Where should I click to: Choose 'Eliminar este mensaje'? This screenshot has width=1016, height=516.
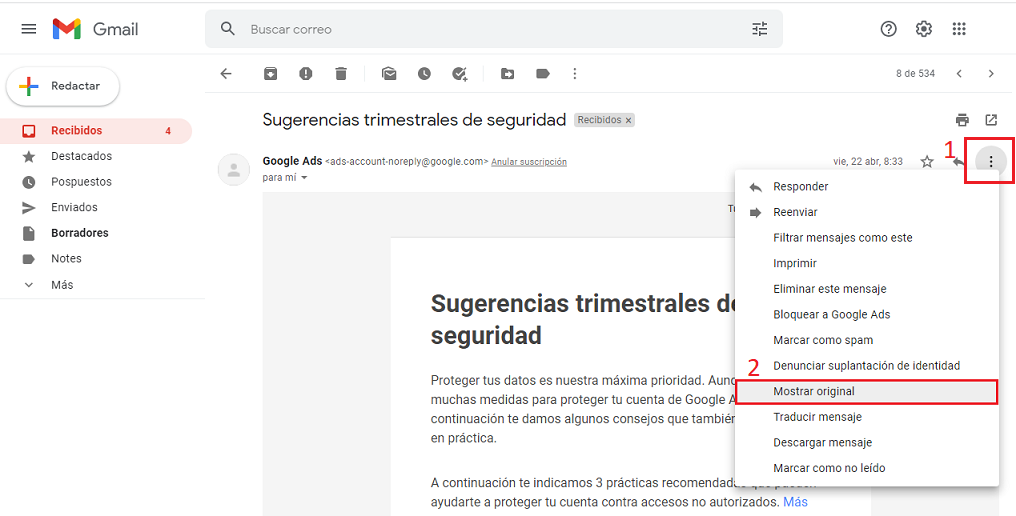point(867,289)
